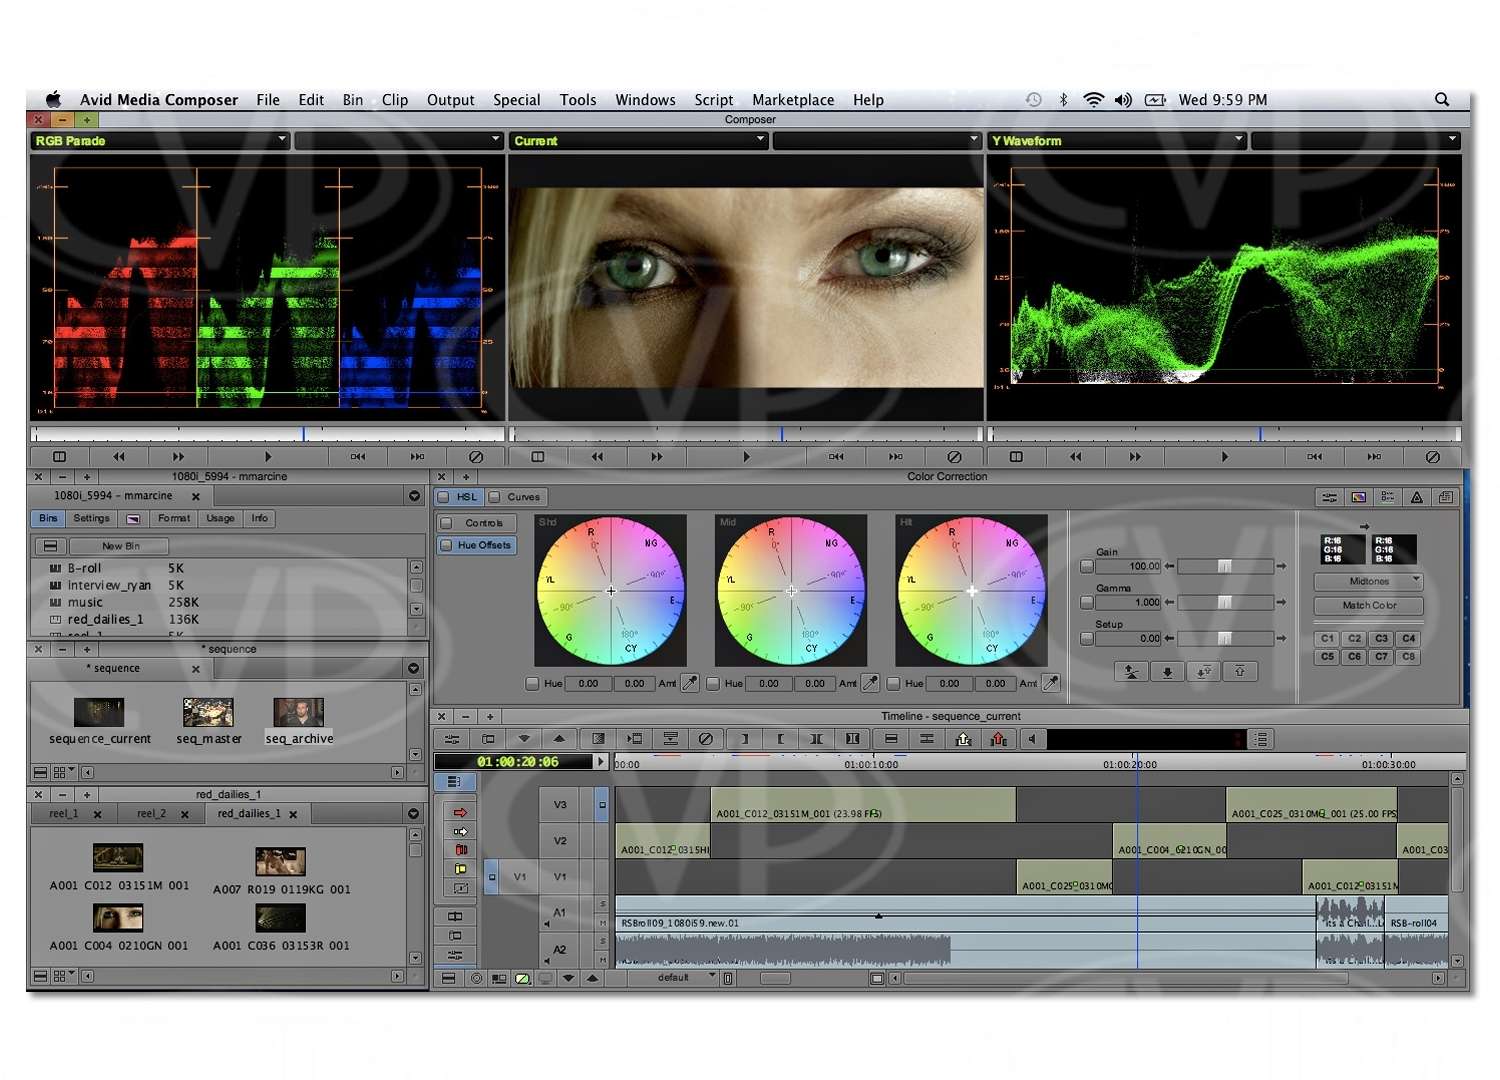Click the Wi-Fi icon in menu bar

(1093, 99)
